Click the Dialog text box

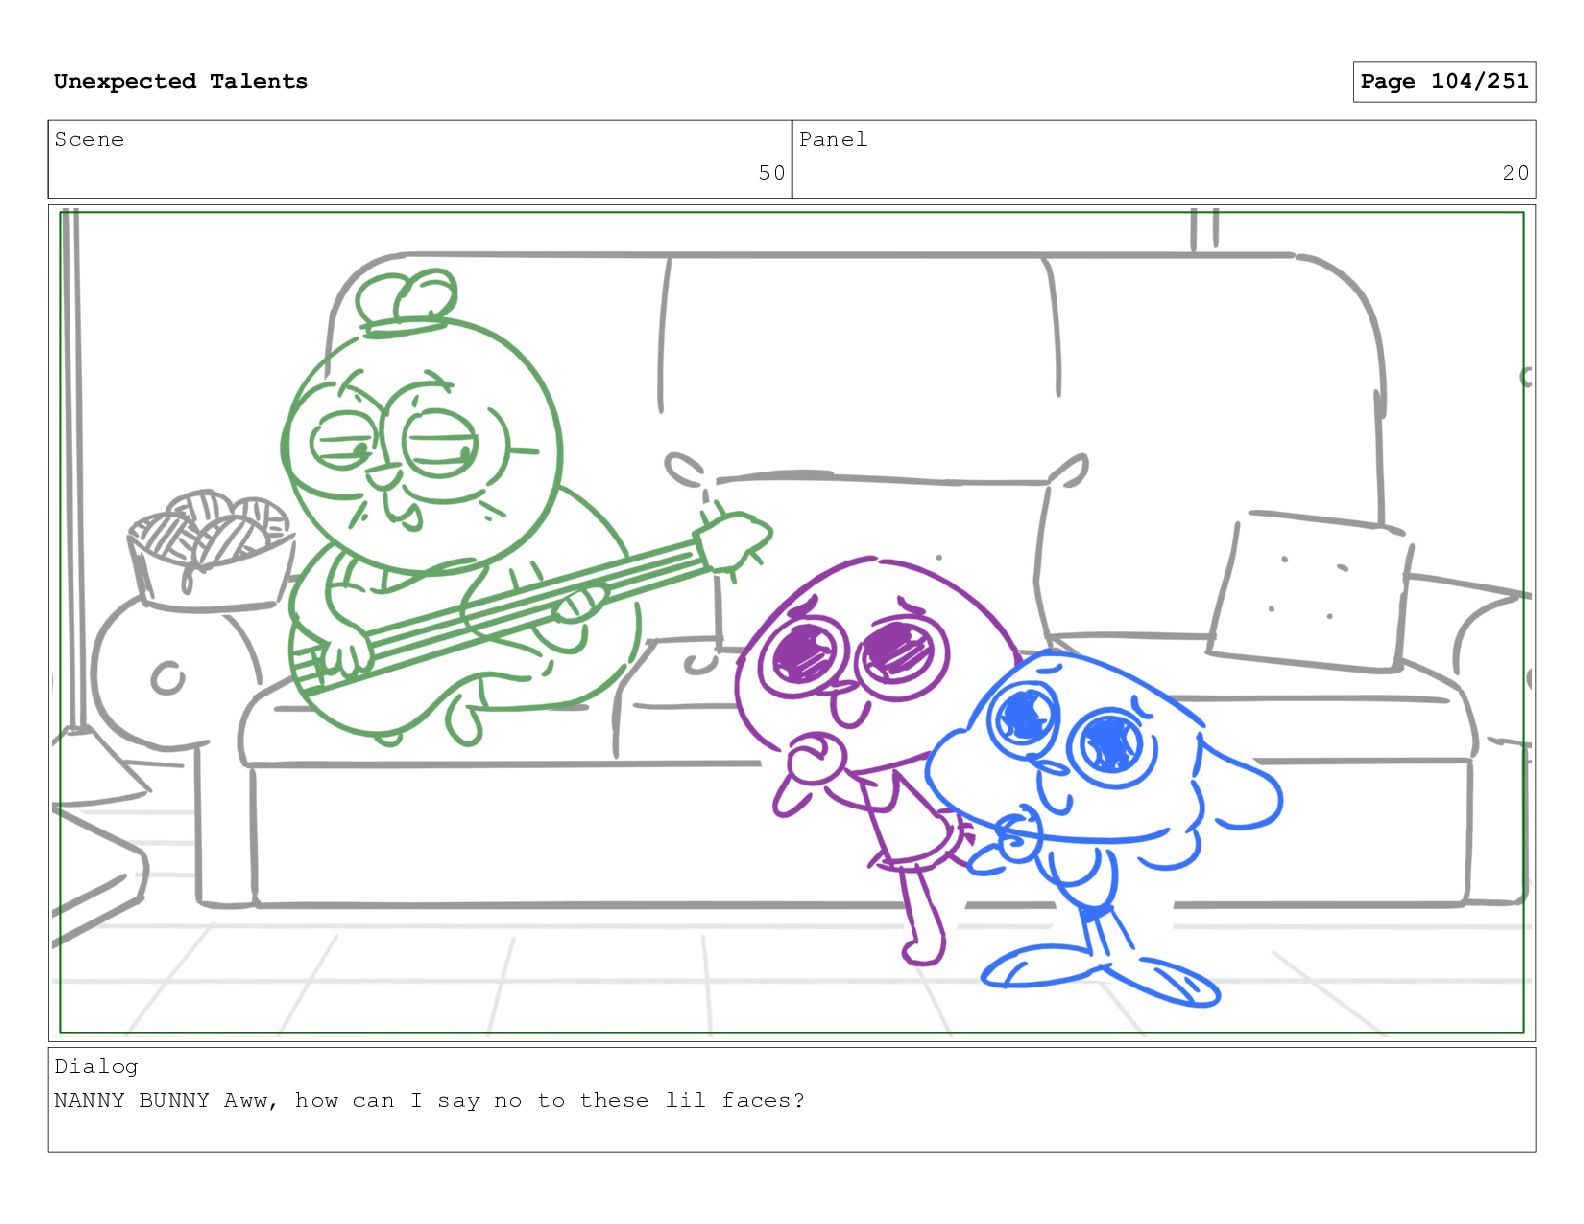pos(792,1099)
